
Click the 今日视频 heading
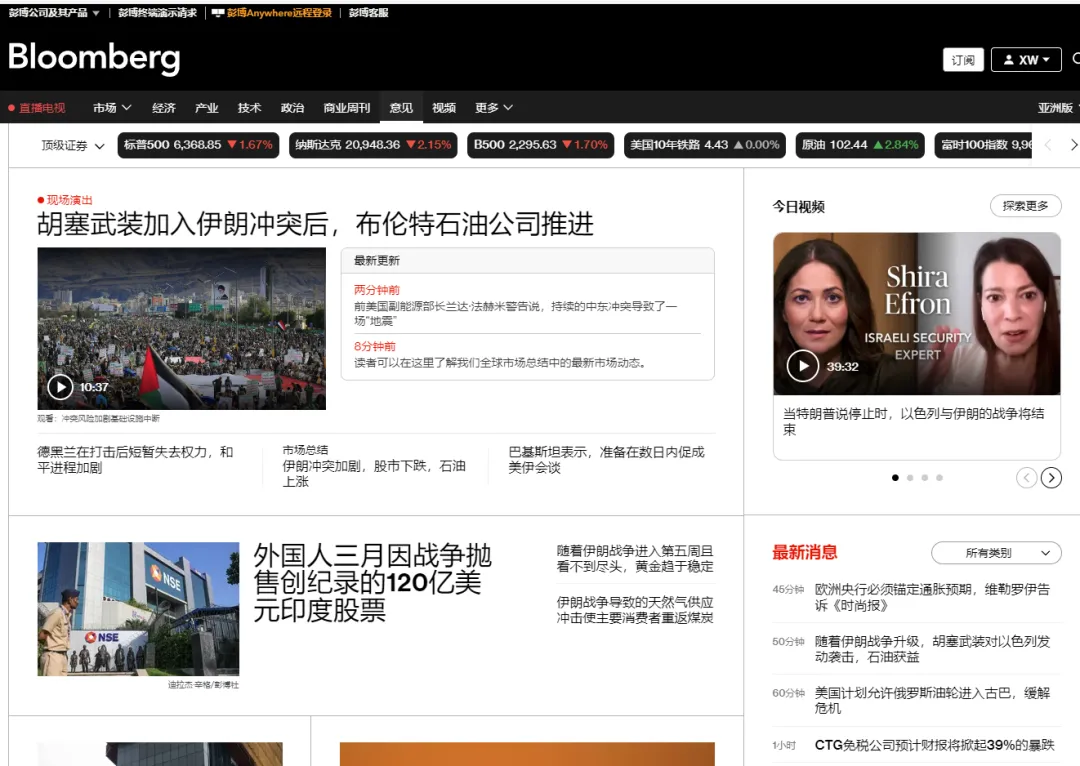(x=798, y=206)
